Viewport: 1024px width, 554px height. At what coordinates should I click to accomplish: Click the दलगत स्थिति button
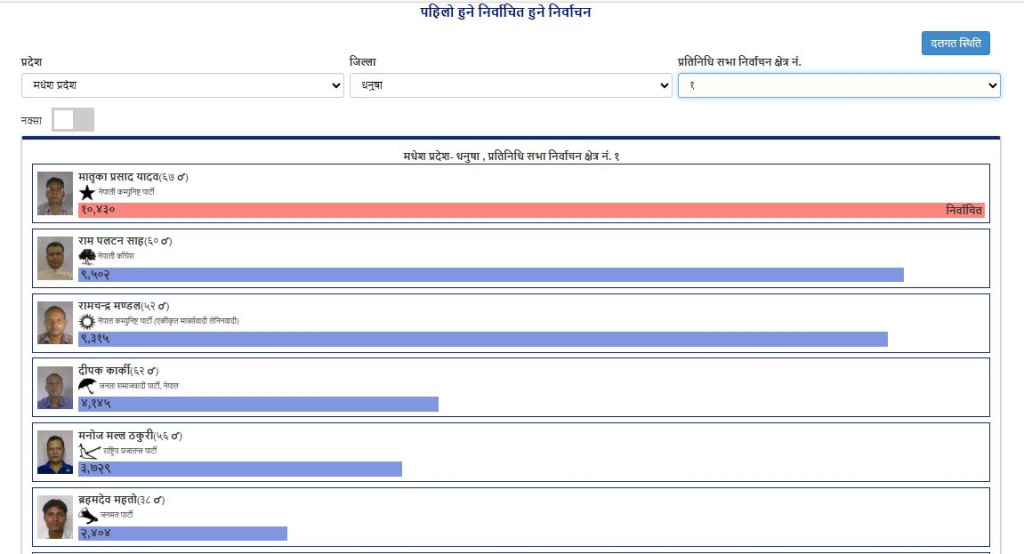click(x=955, y=43)
